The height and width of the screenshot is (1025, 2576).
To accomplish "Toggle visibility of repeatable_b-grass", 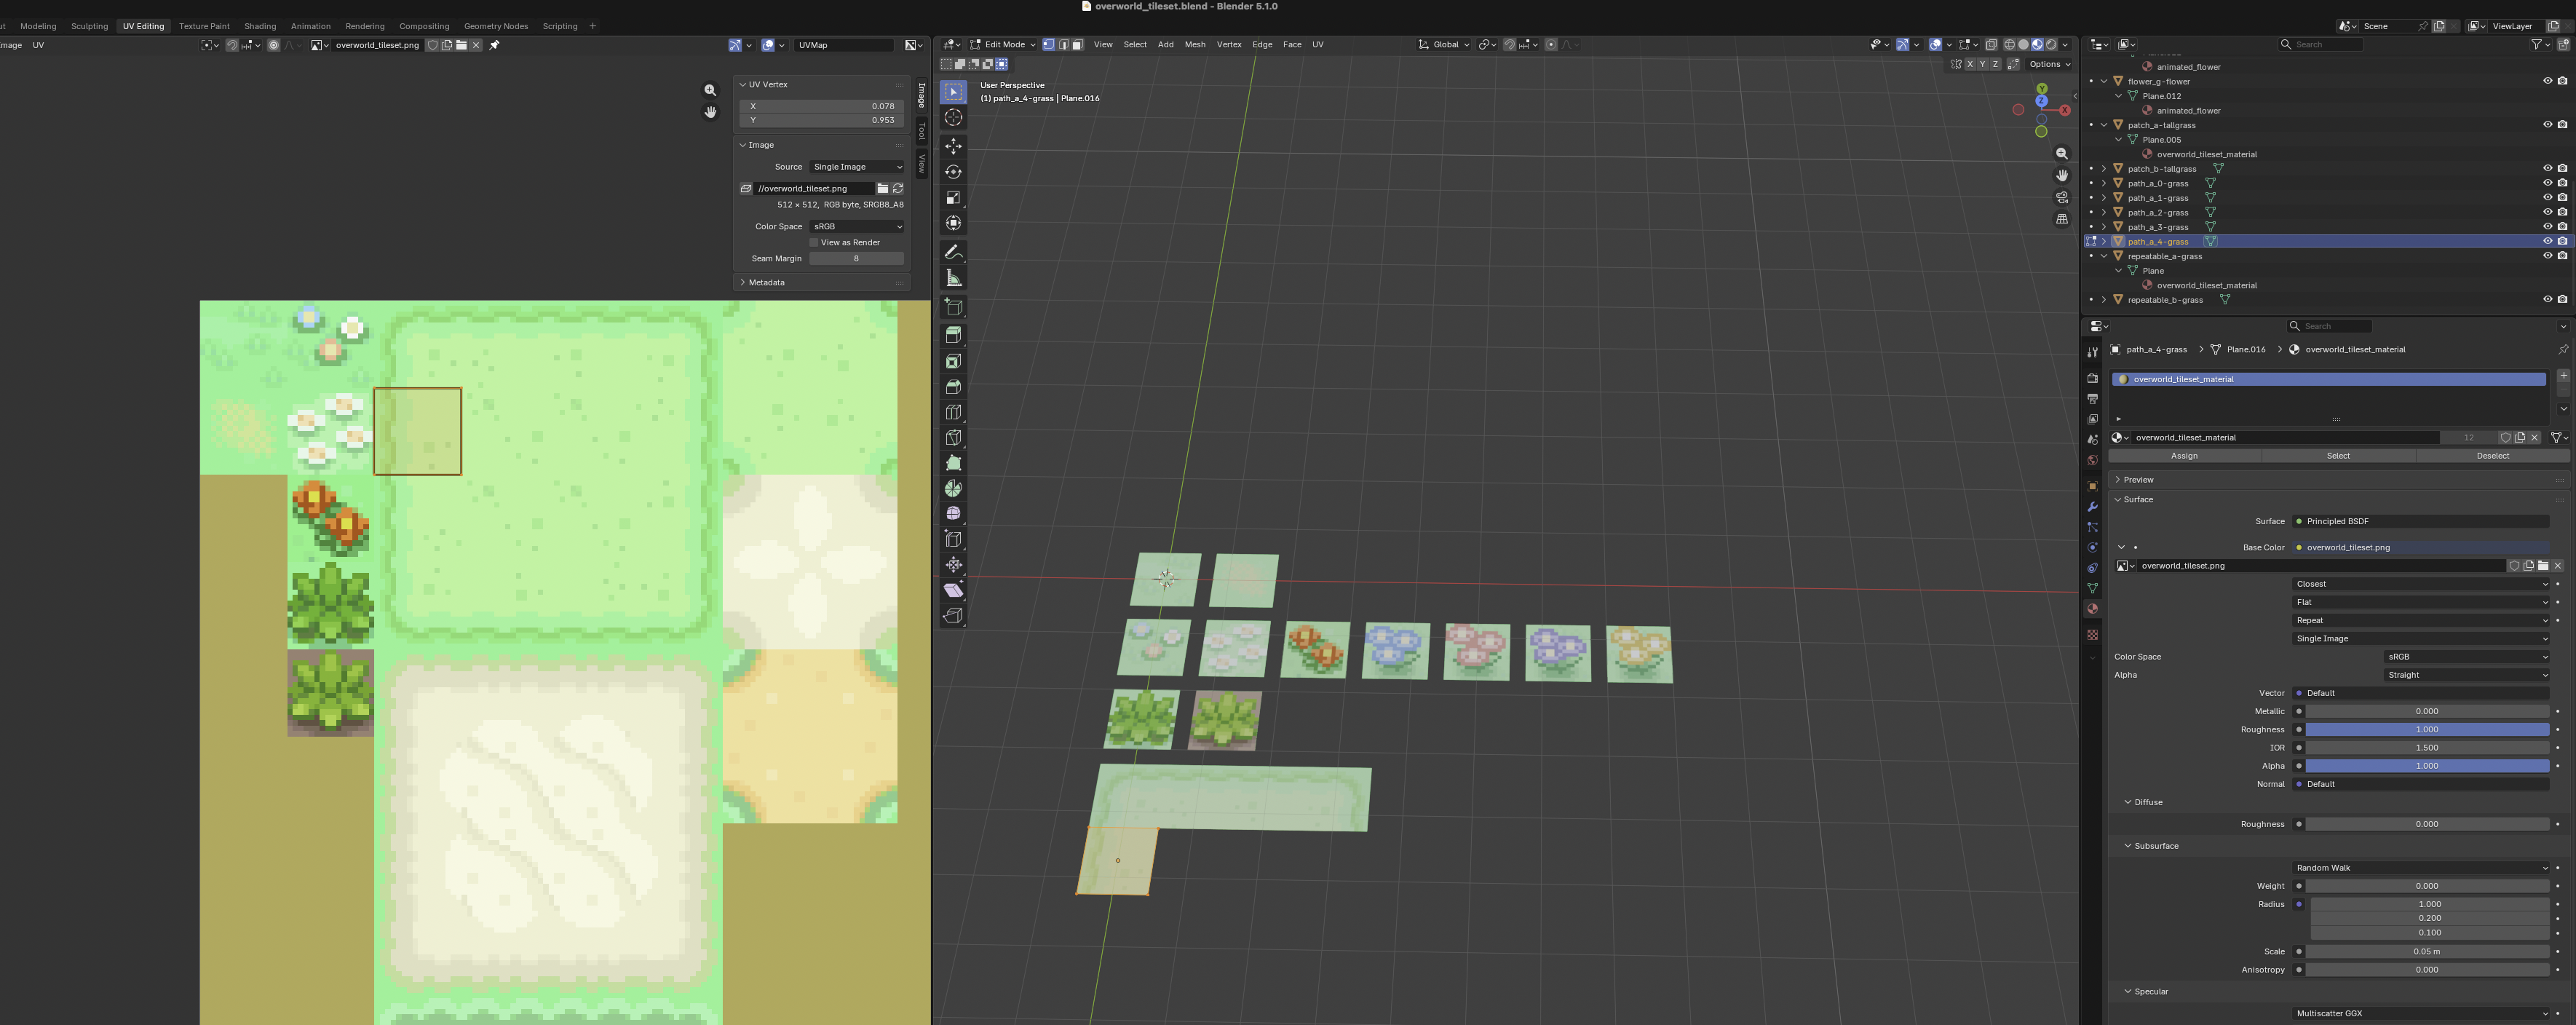I will pos(2547,299).
